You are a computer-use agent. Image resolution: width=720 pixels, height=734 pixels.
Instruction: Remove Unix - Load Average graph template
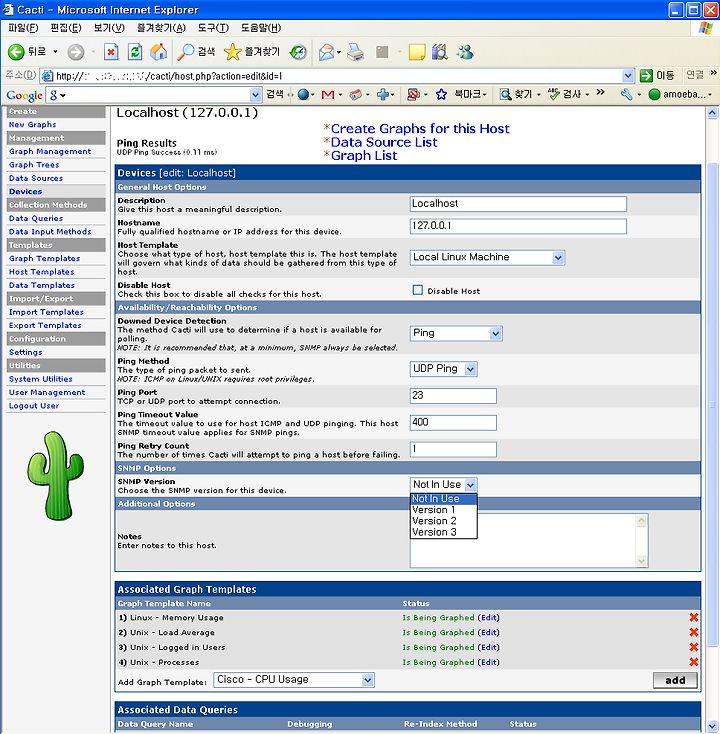[x=694, y=632]
